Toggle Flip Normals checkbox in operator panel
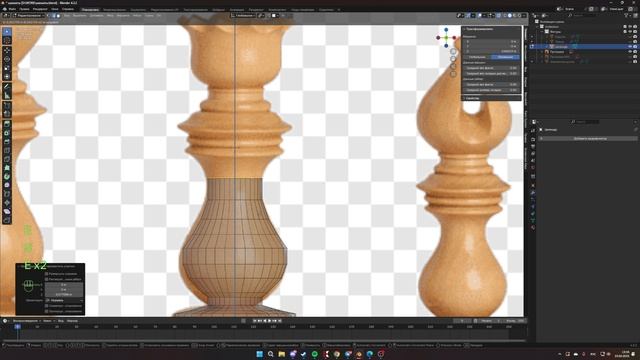Screen dimensions: 640x360 (x=47, y=274)
